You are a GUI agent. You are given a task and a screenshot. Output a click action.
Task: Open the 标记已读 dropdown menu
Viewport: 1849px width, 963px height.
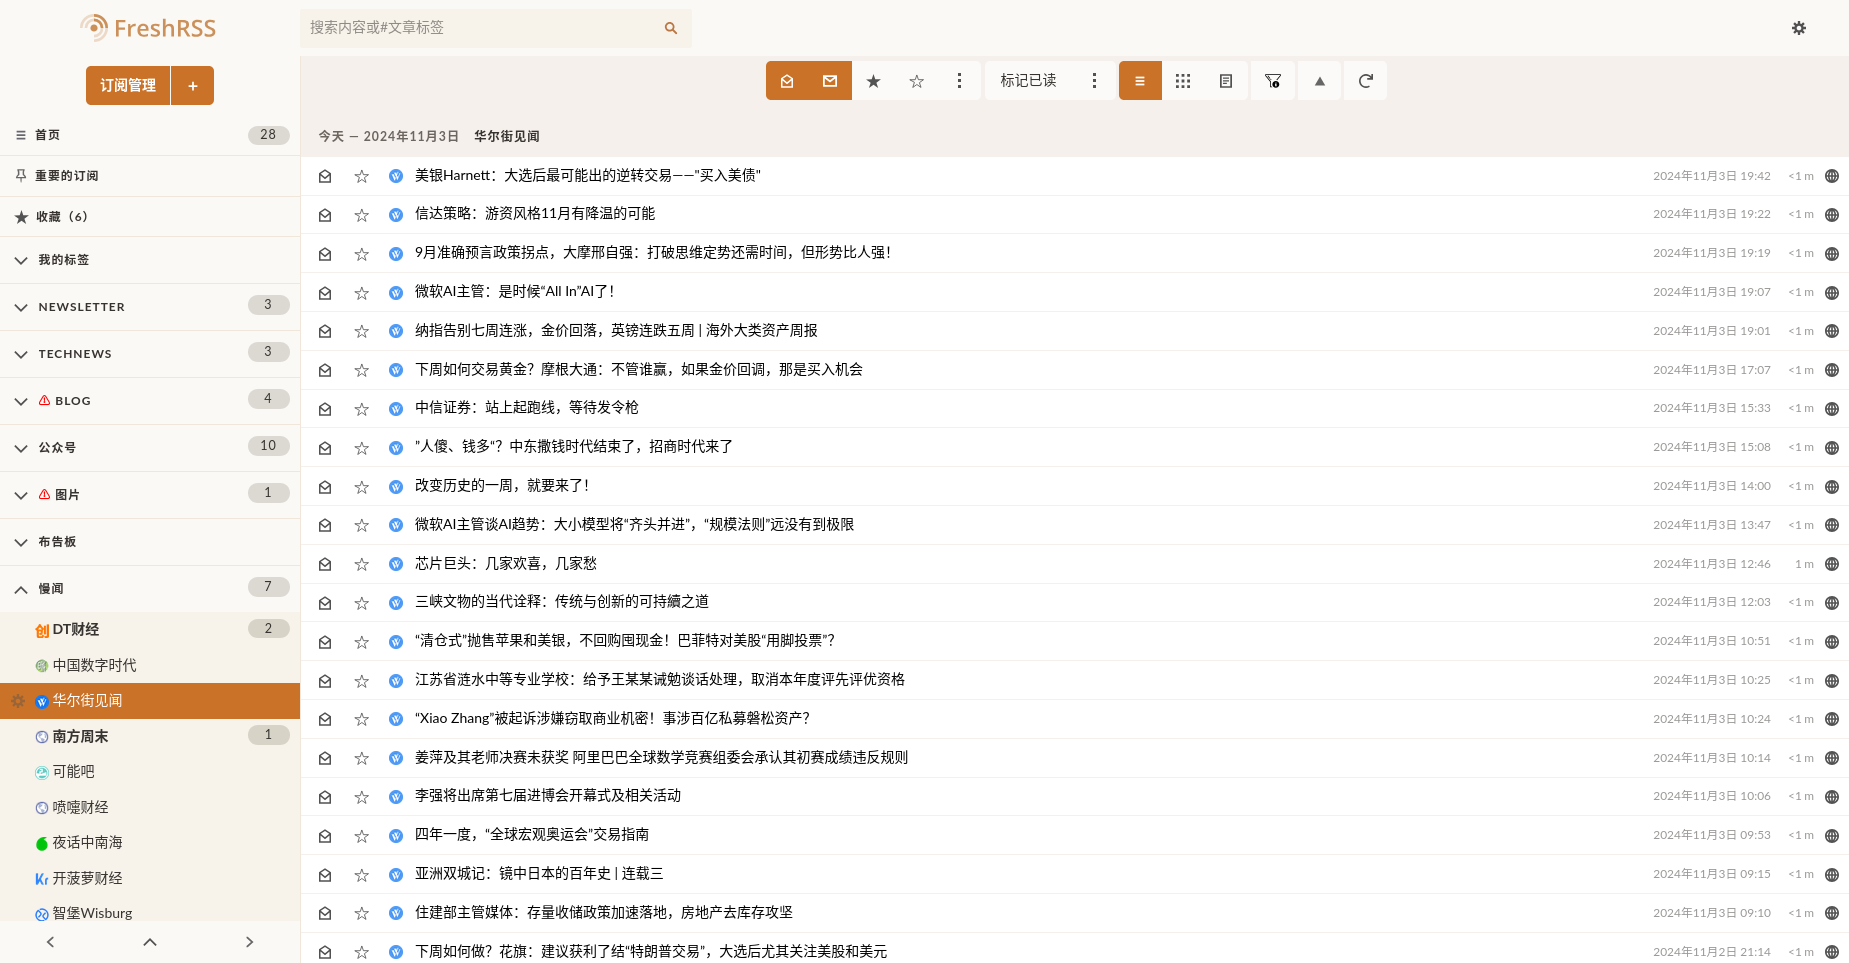pos(1094,81)
